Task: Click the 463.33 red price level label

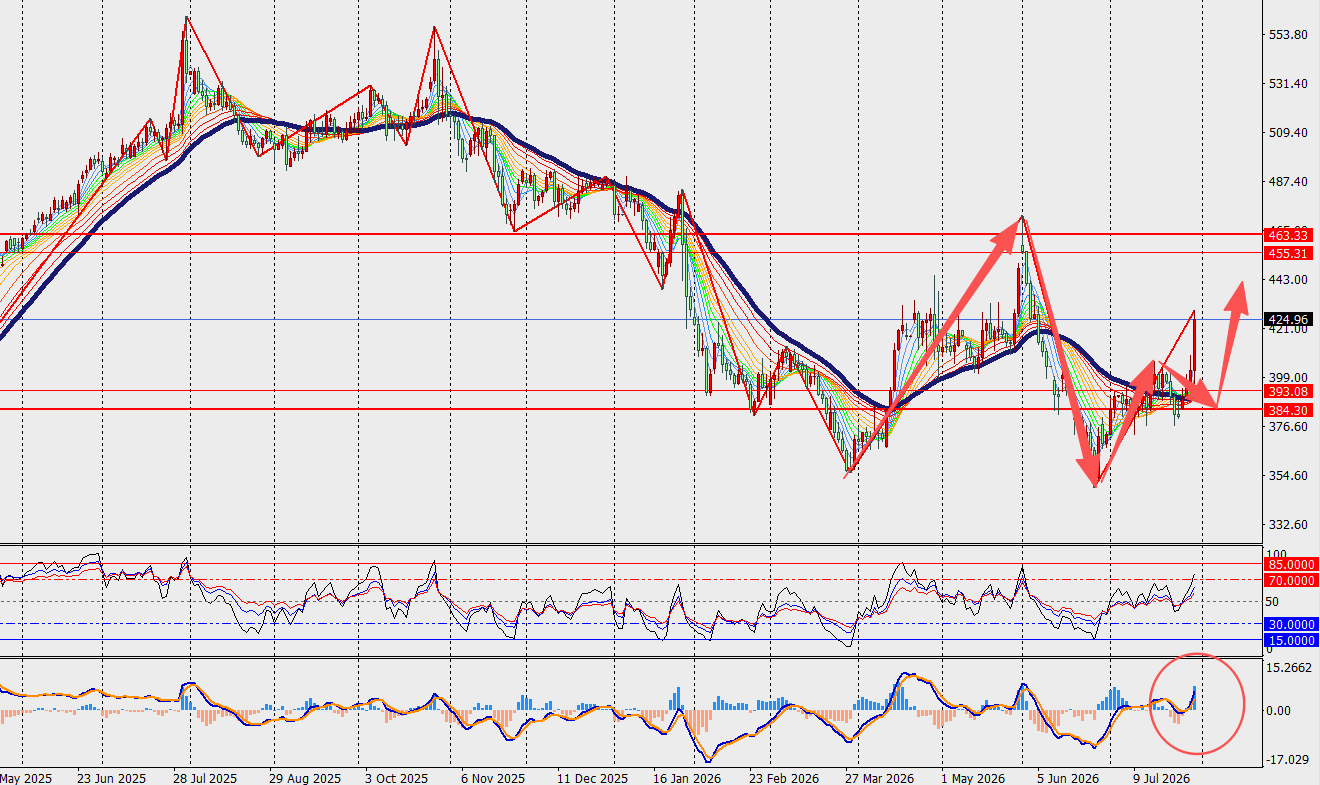Action: coord(1288,235)
